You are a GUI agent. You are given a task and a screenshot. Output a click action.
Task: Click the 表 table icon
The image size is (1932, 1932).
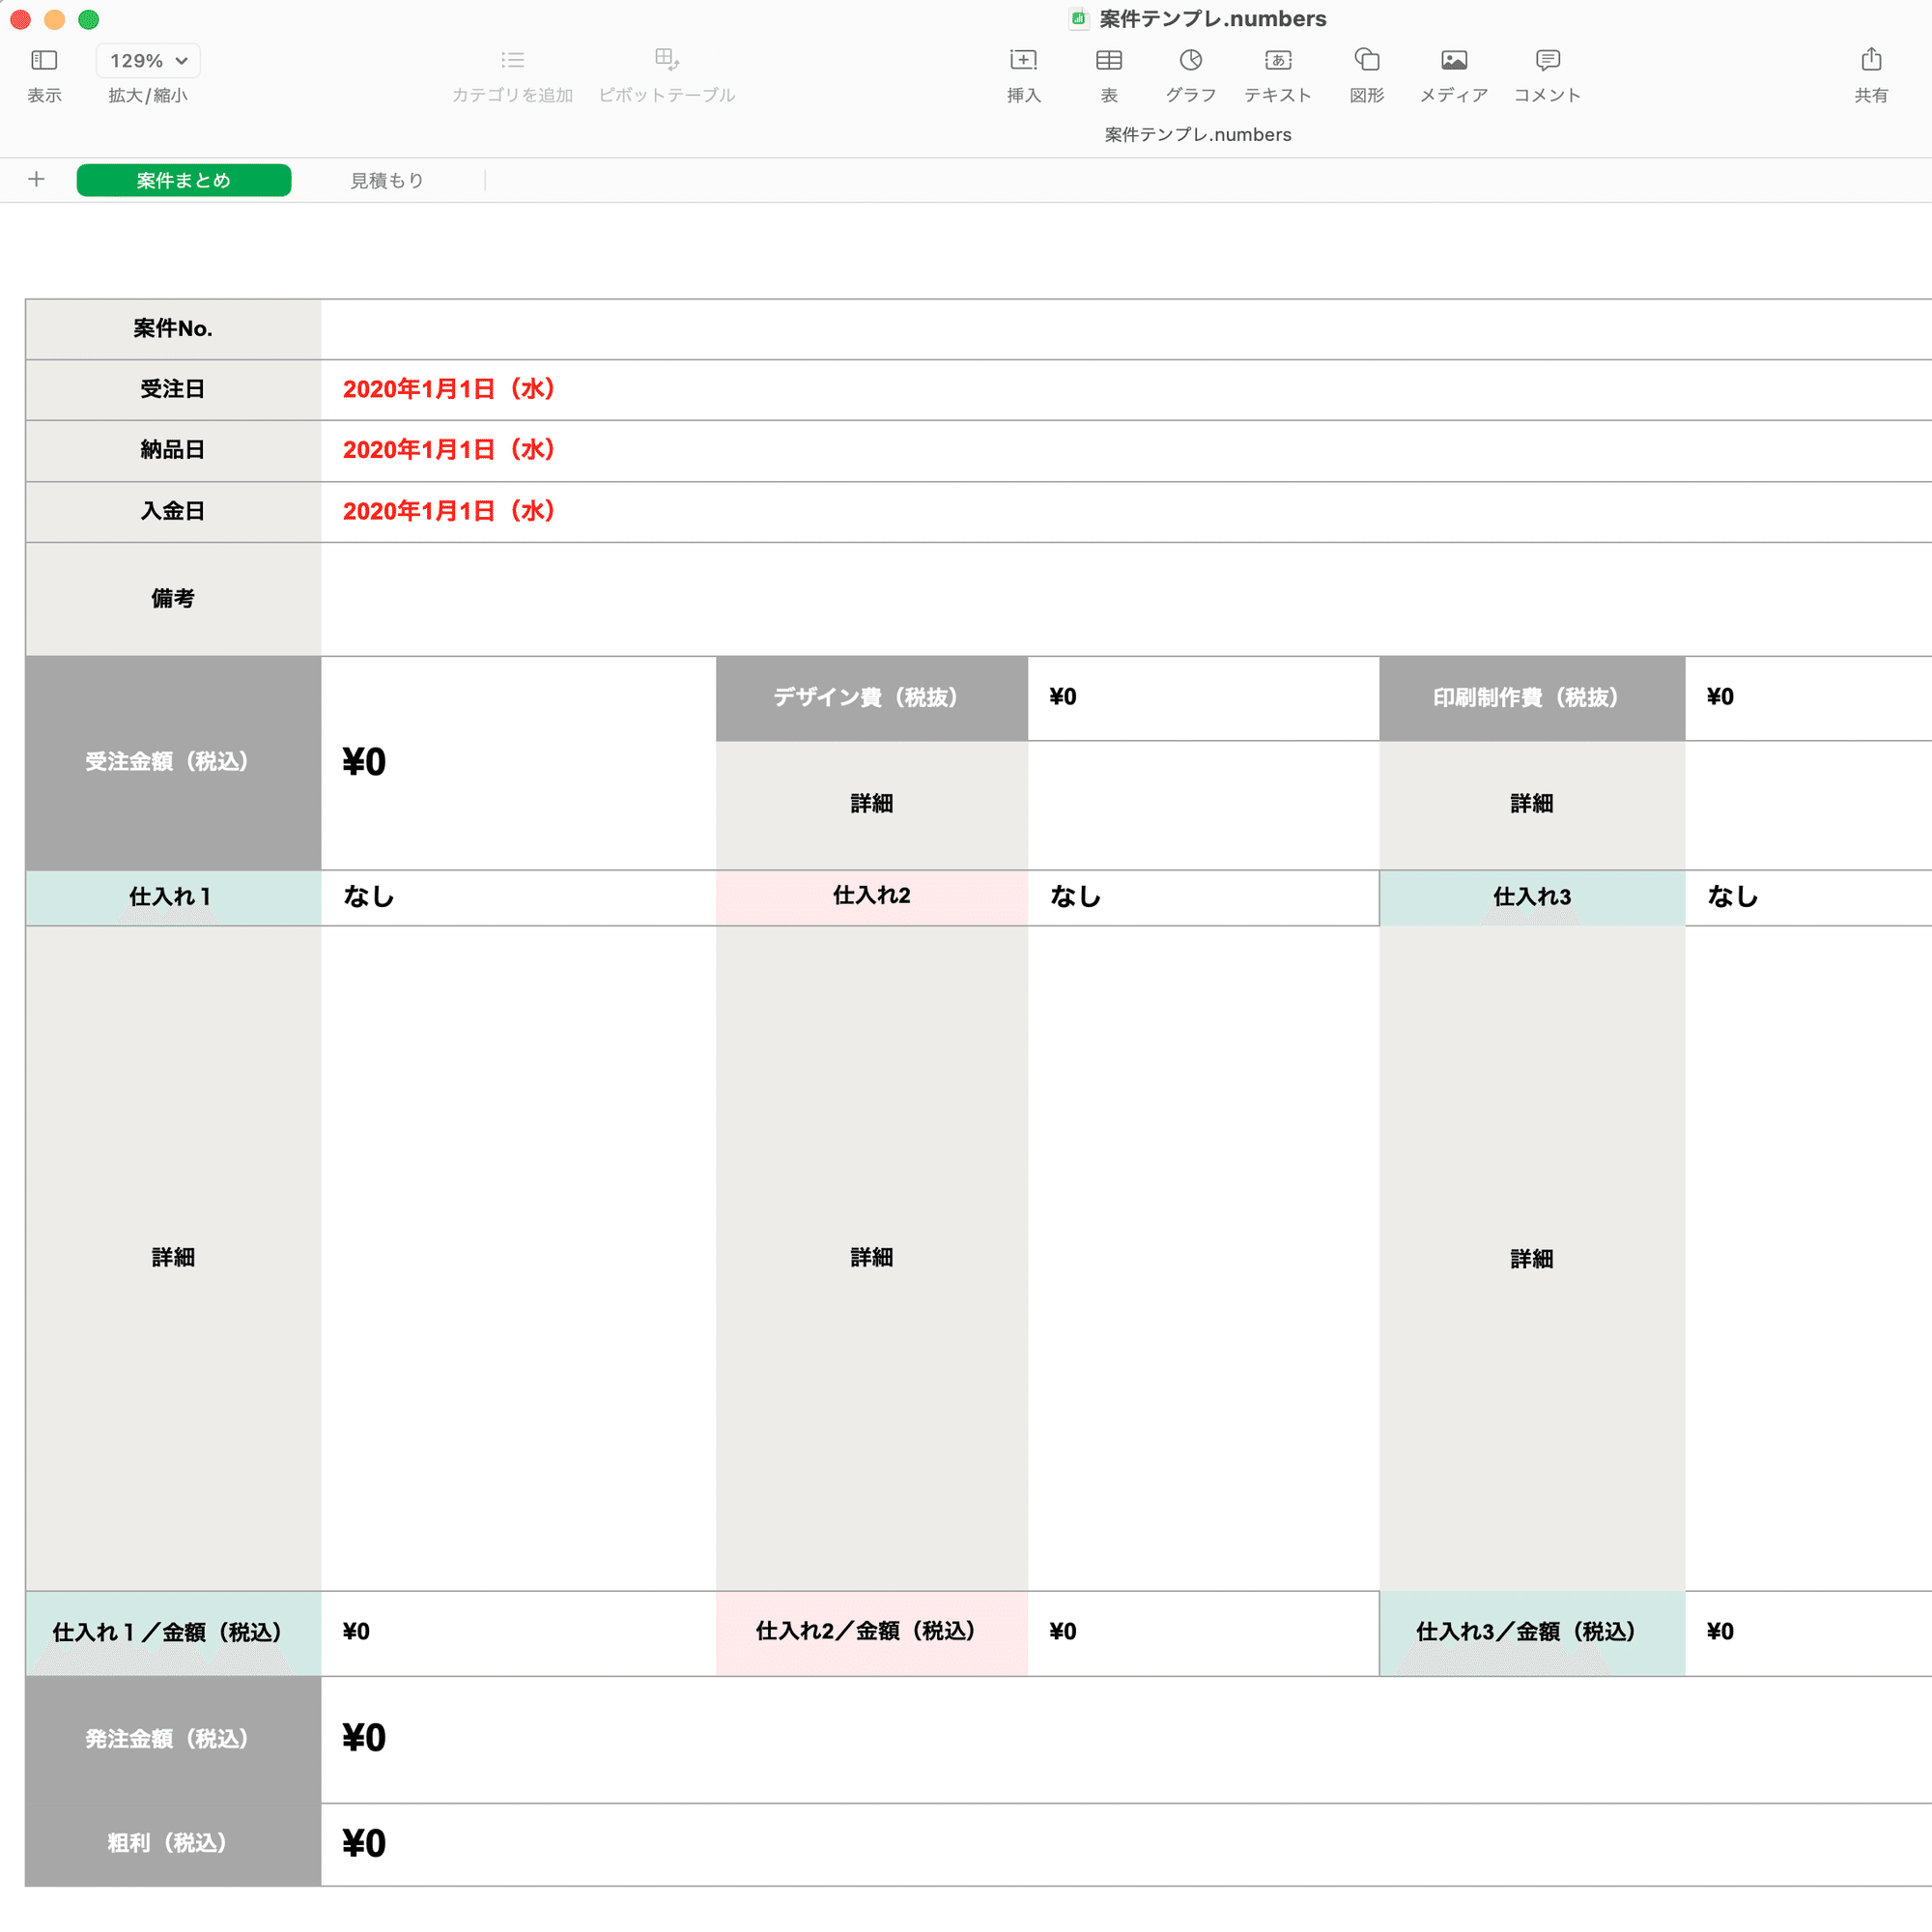1108,61
